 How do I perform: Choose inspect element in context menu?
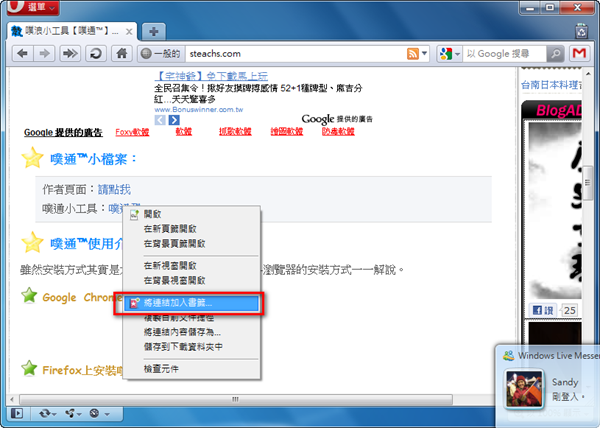193,369
